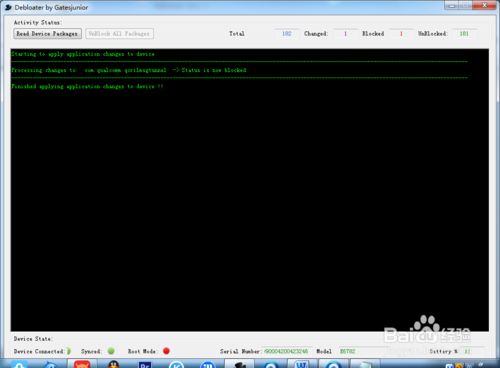Select the Total packages count field
This screenshot has height=368, width=500.
pyautogui.click(x=287, y=34)
